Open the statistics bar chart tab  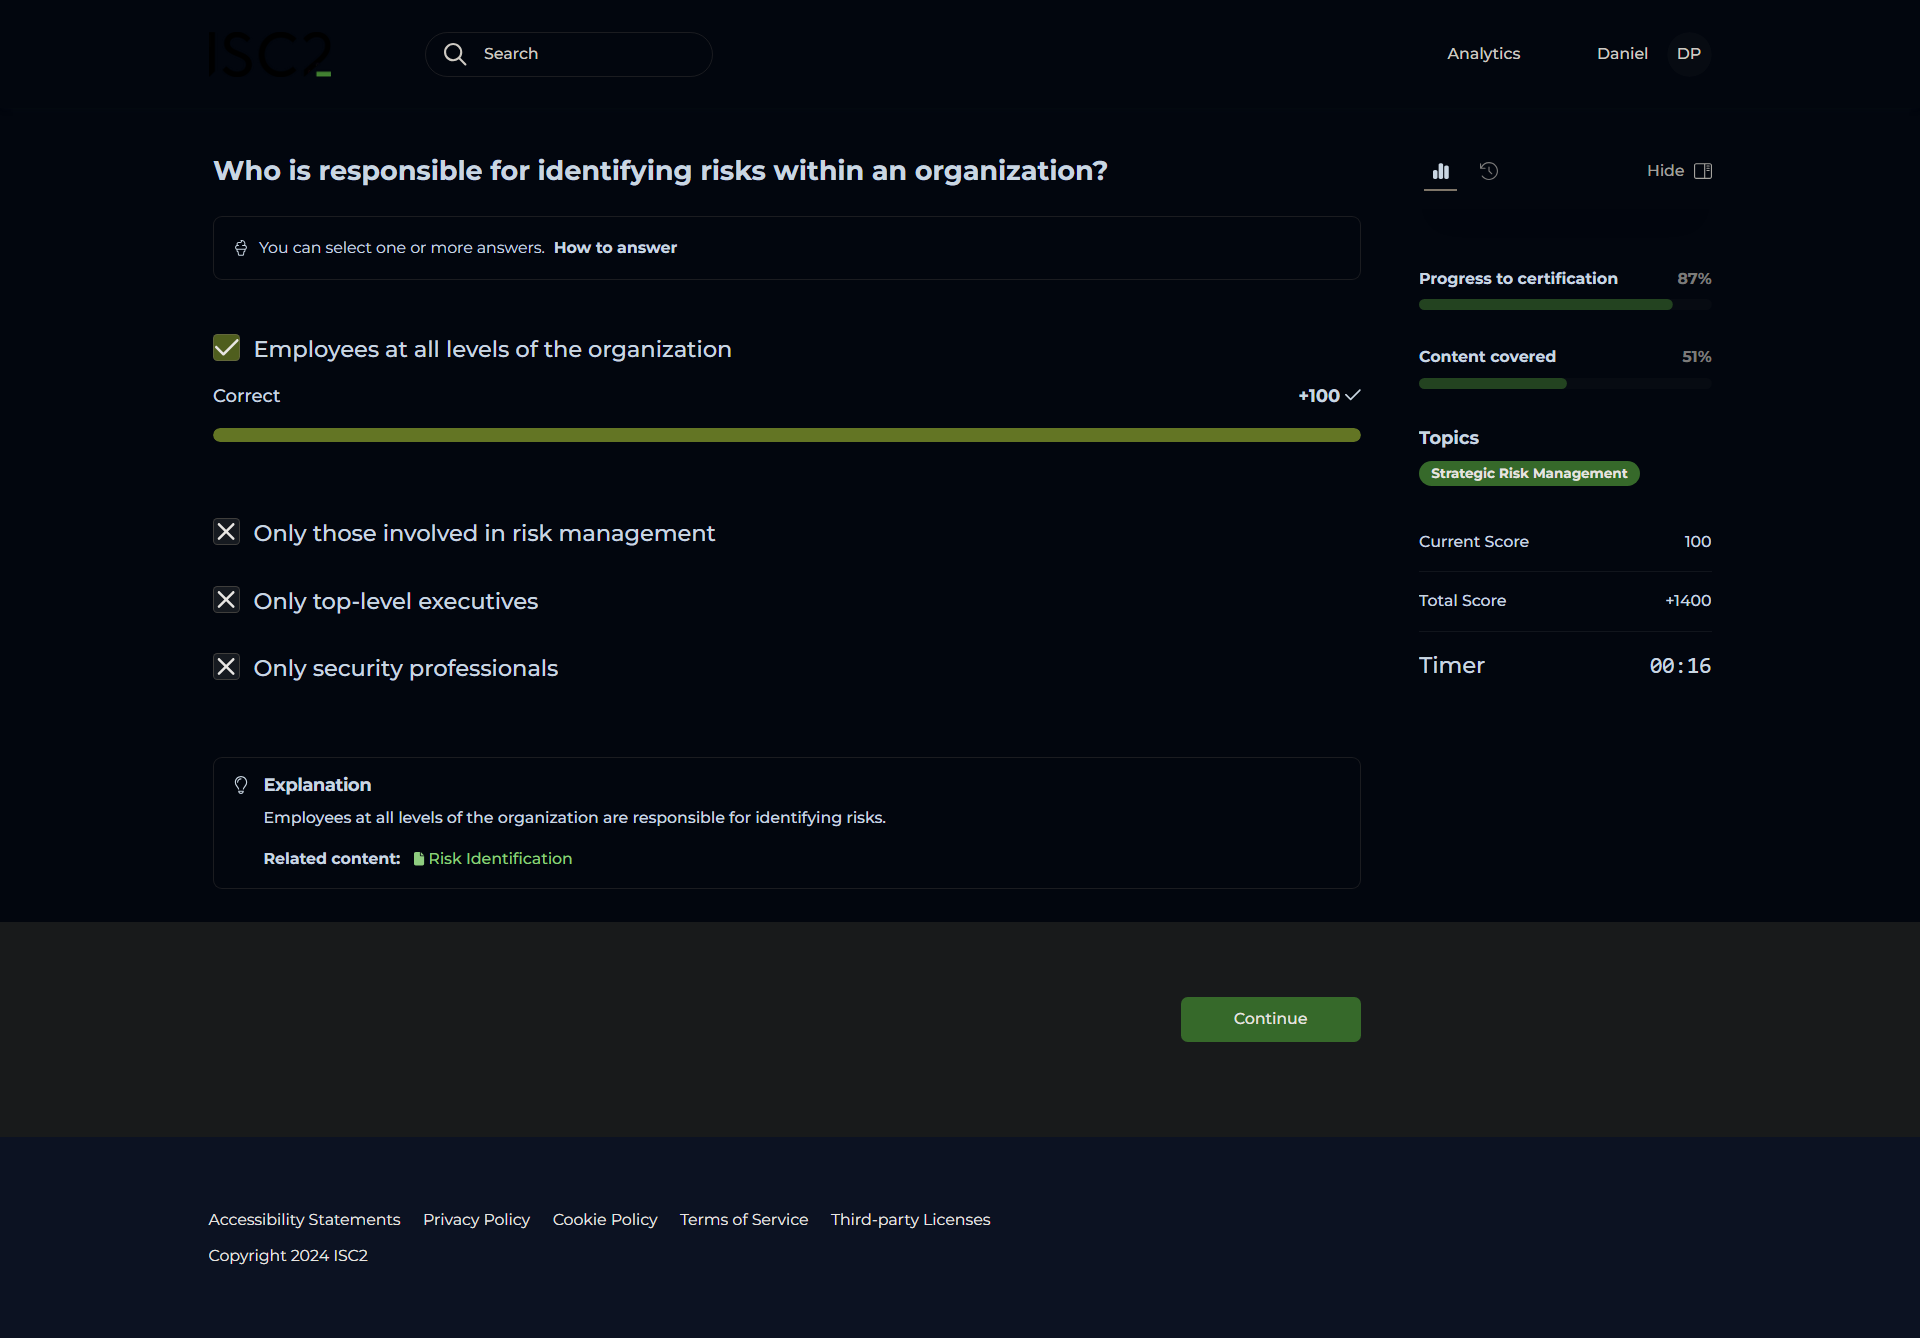pos(1440,171)
